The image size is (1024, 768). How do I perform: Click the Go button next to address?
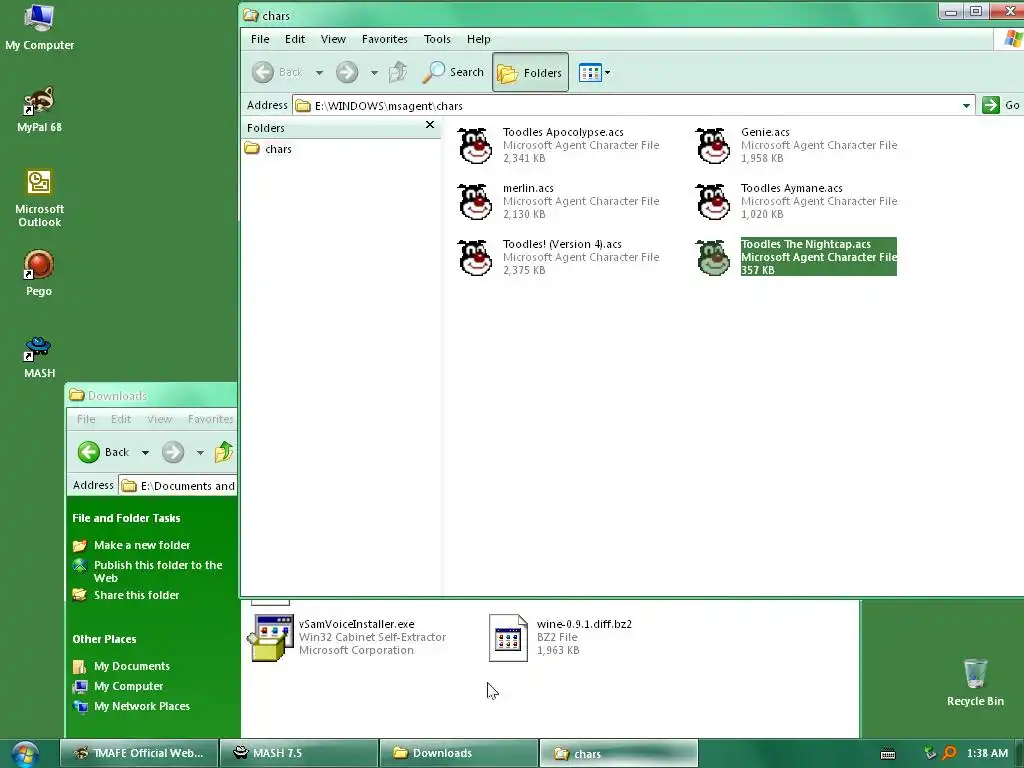[x=1001, y=105]
